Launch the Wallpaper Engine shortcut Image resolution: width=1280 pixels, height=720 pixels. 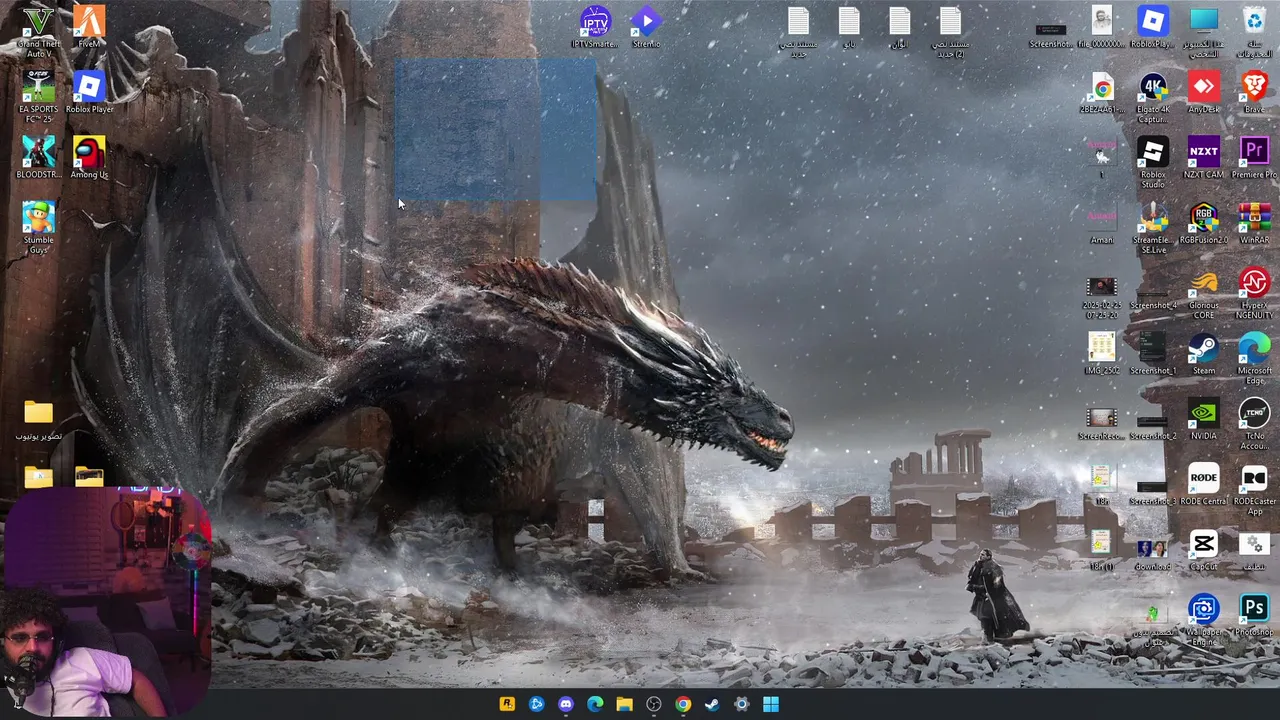point(1204,619)
